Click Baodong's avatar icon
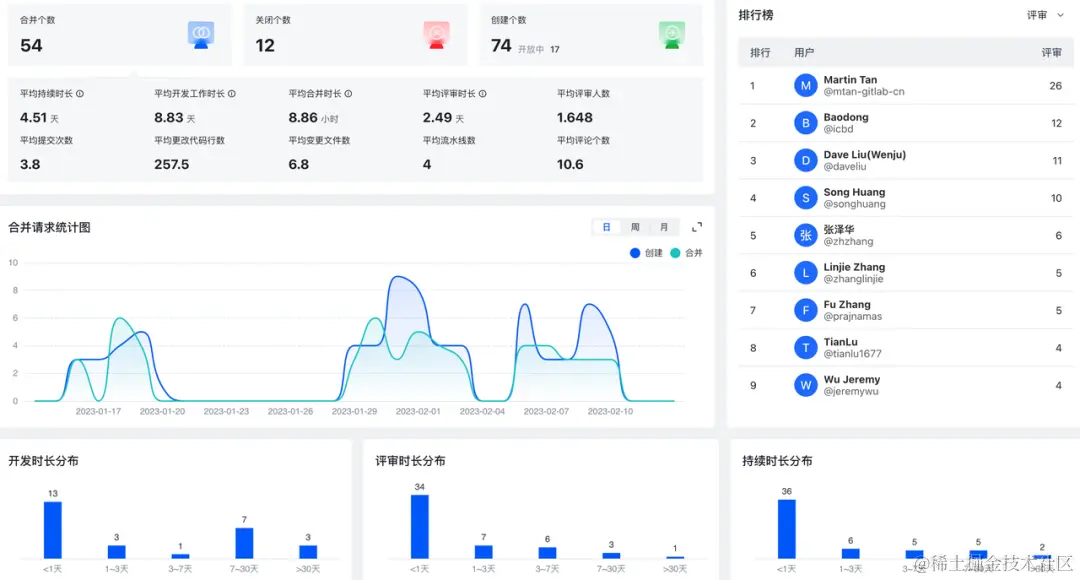 pyautogui.click(x=805, y=123)
